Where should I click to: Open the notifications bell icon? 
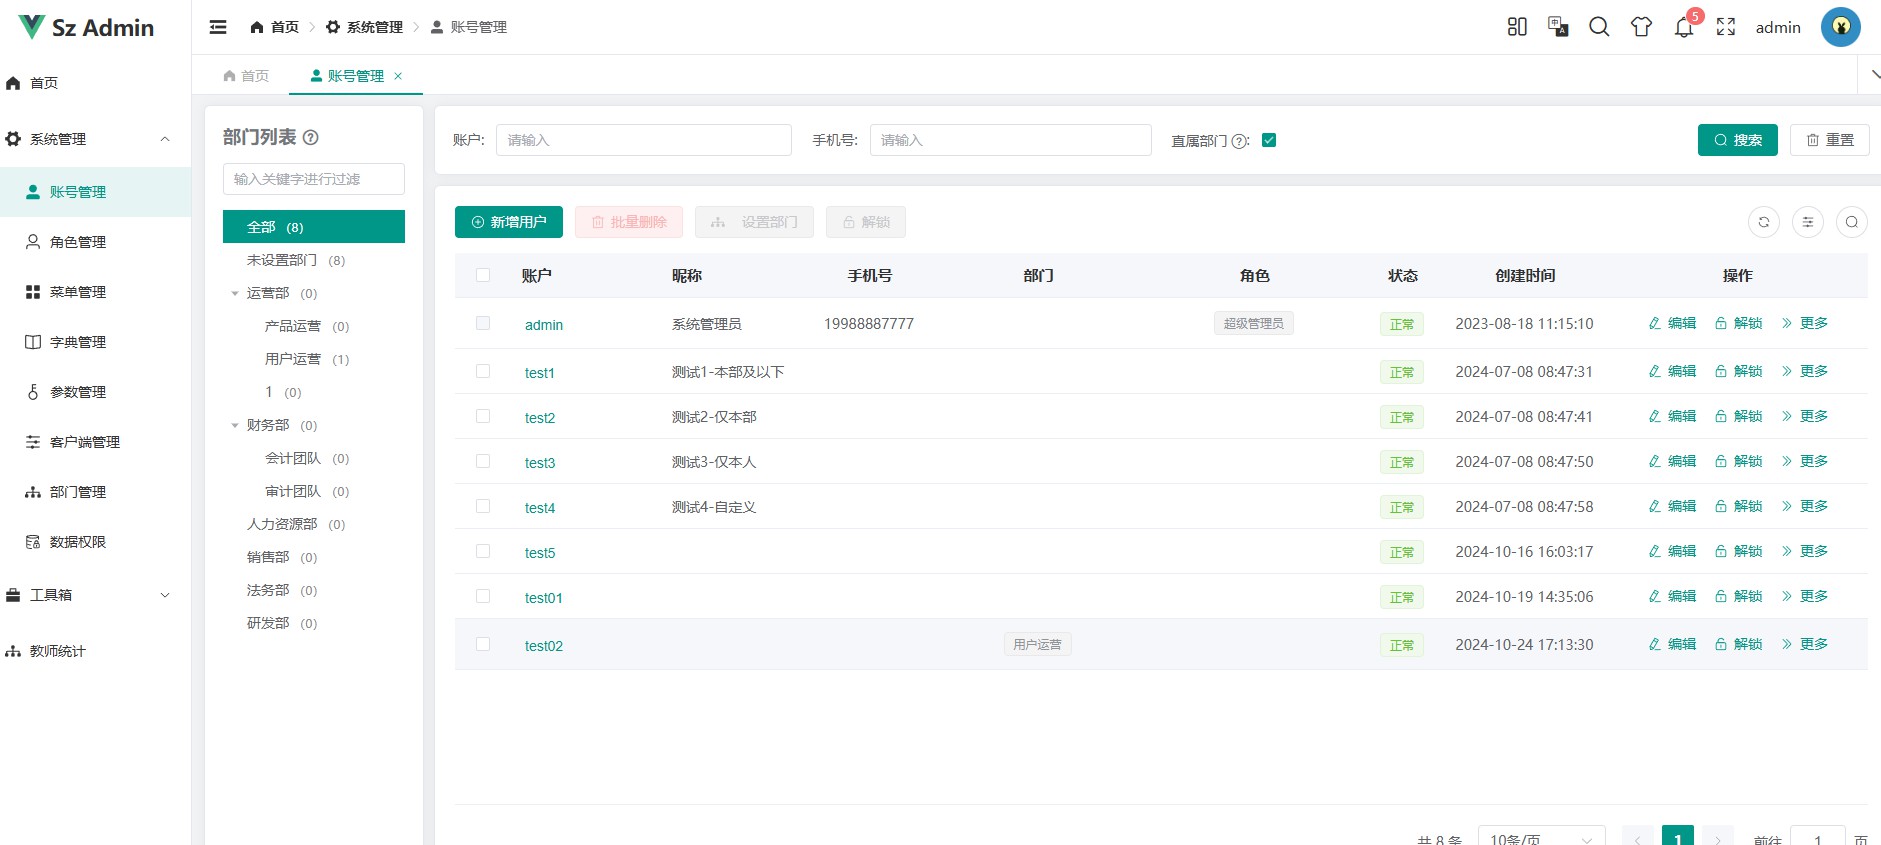point(1684,28)
